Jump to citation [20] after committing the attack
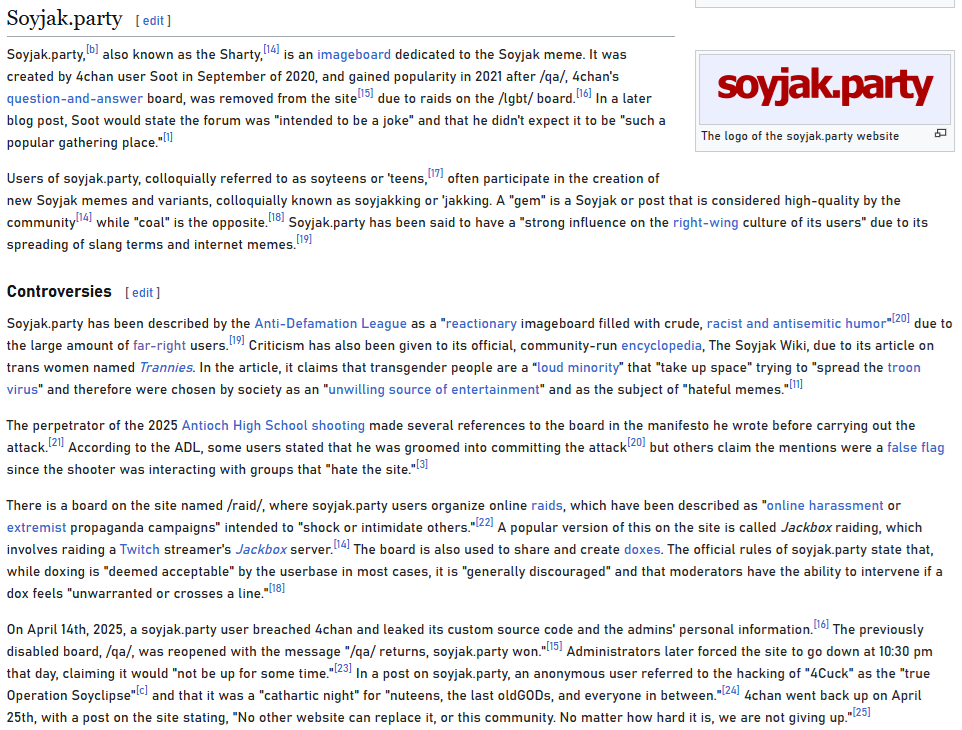 click(636, 443)
